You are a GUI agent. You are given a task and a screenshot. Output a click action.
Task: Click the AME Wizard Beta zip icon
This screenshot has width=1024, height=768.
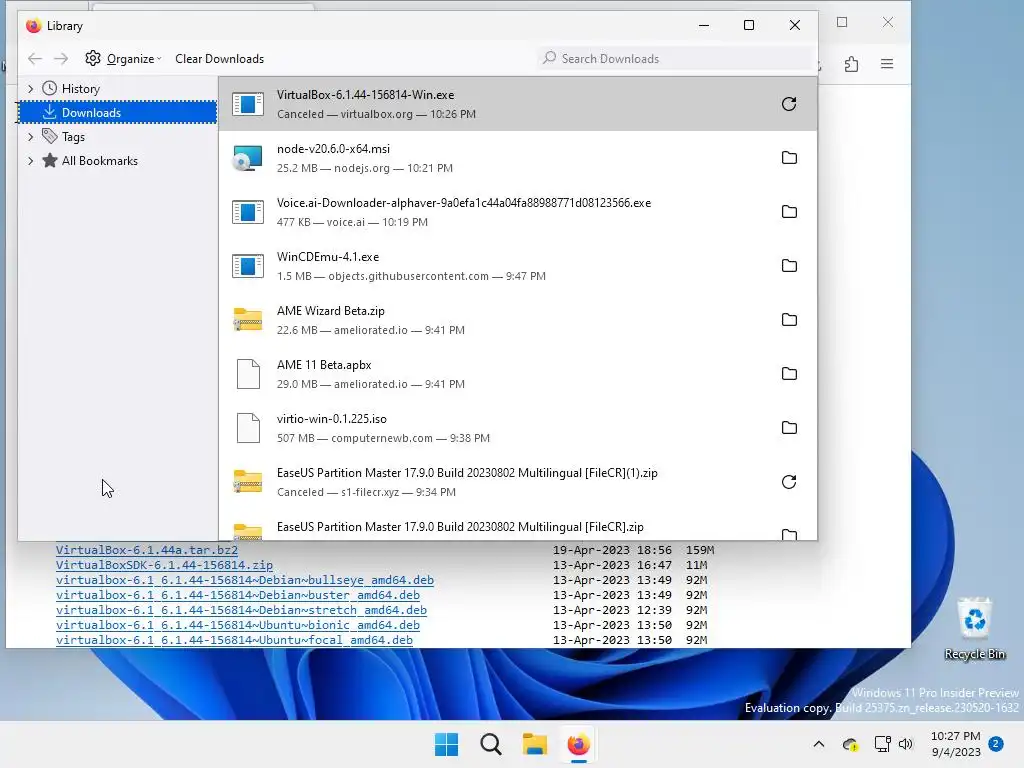248,319
